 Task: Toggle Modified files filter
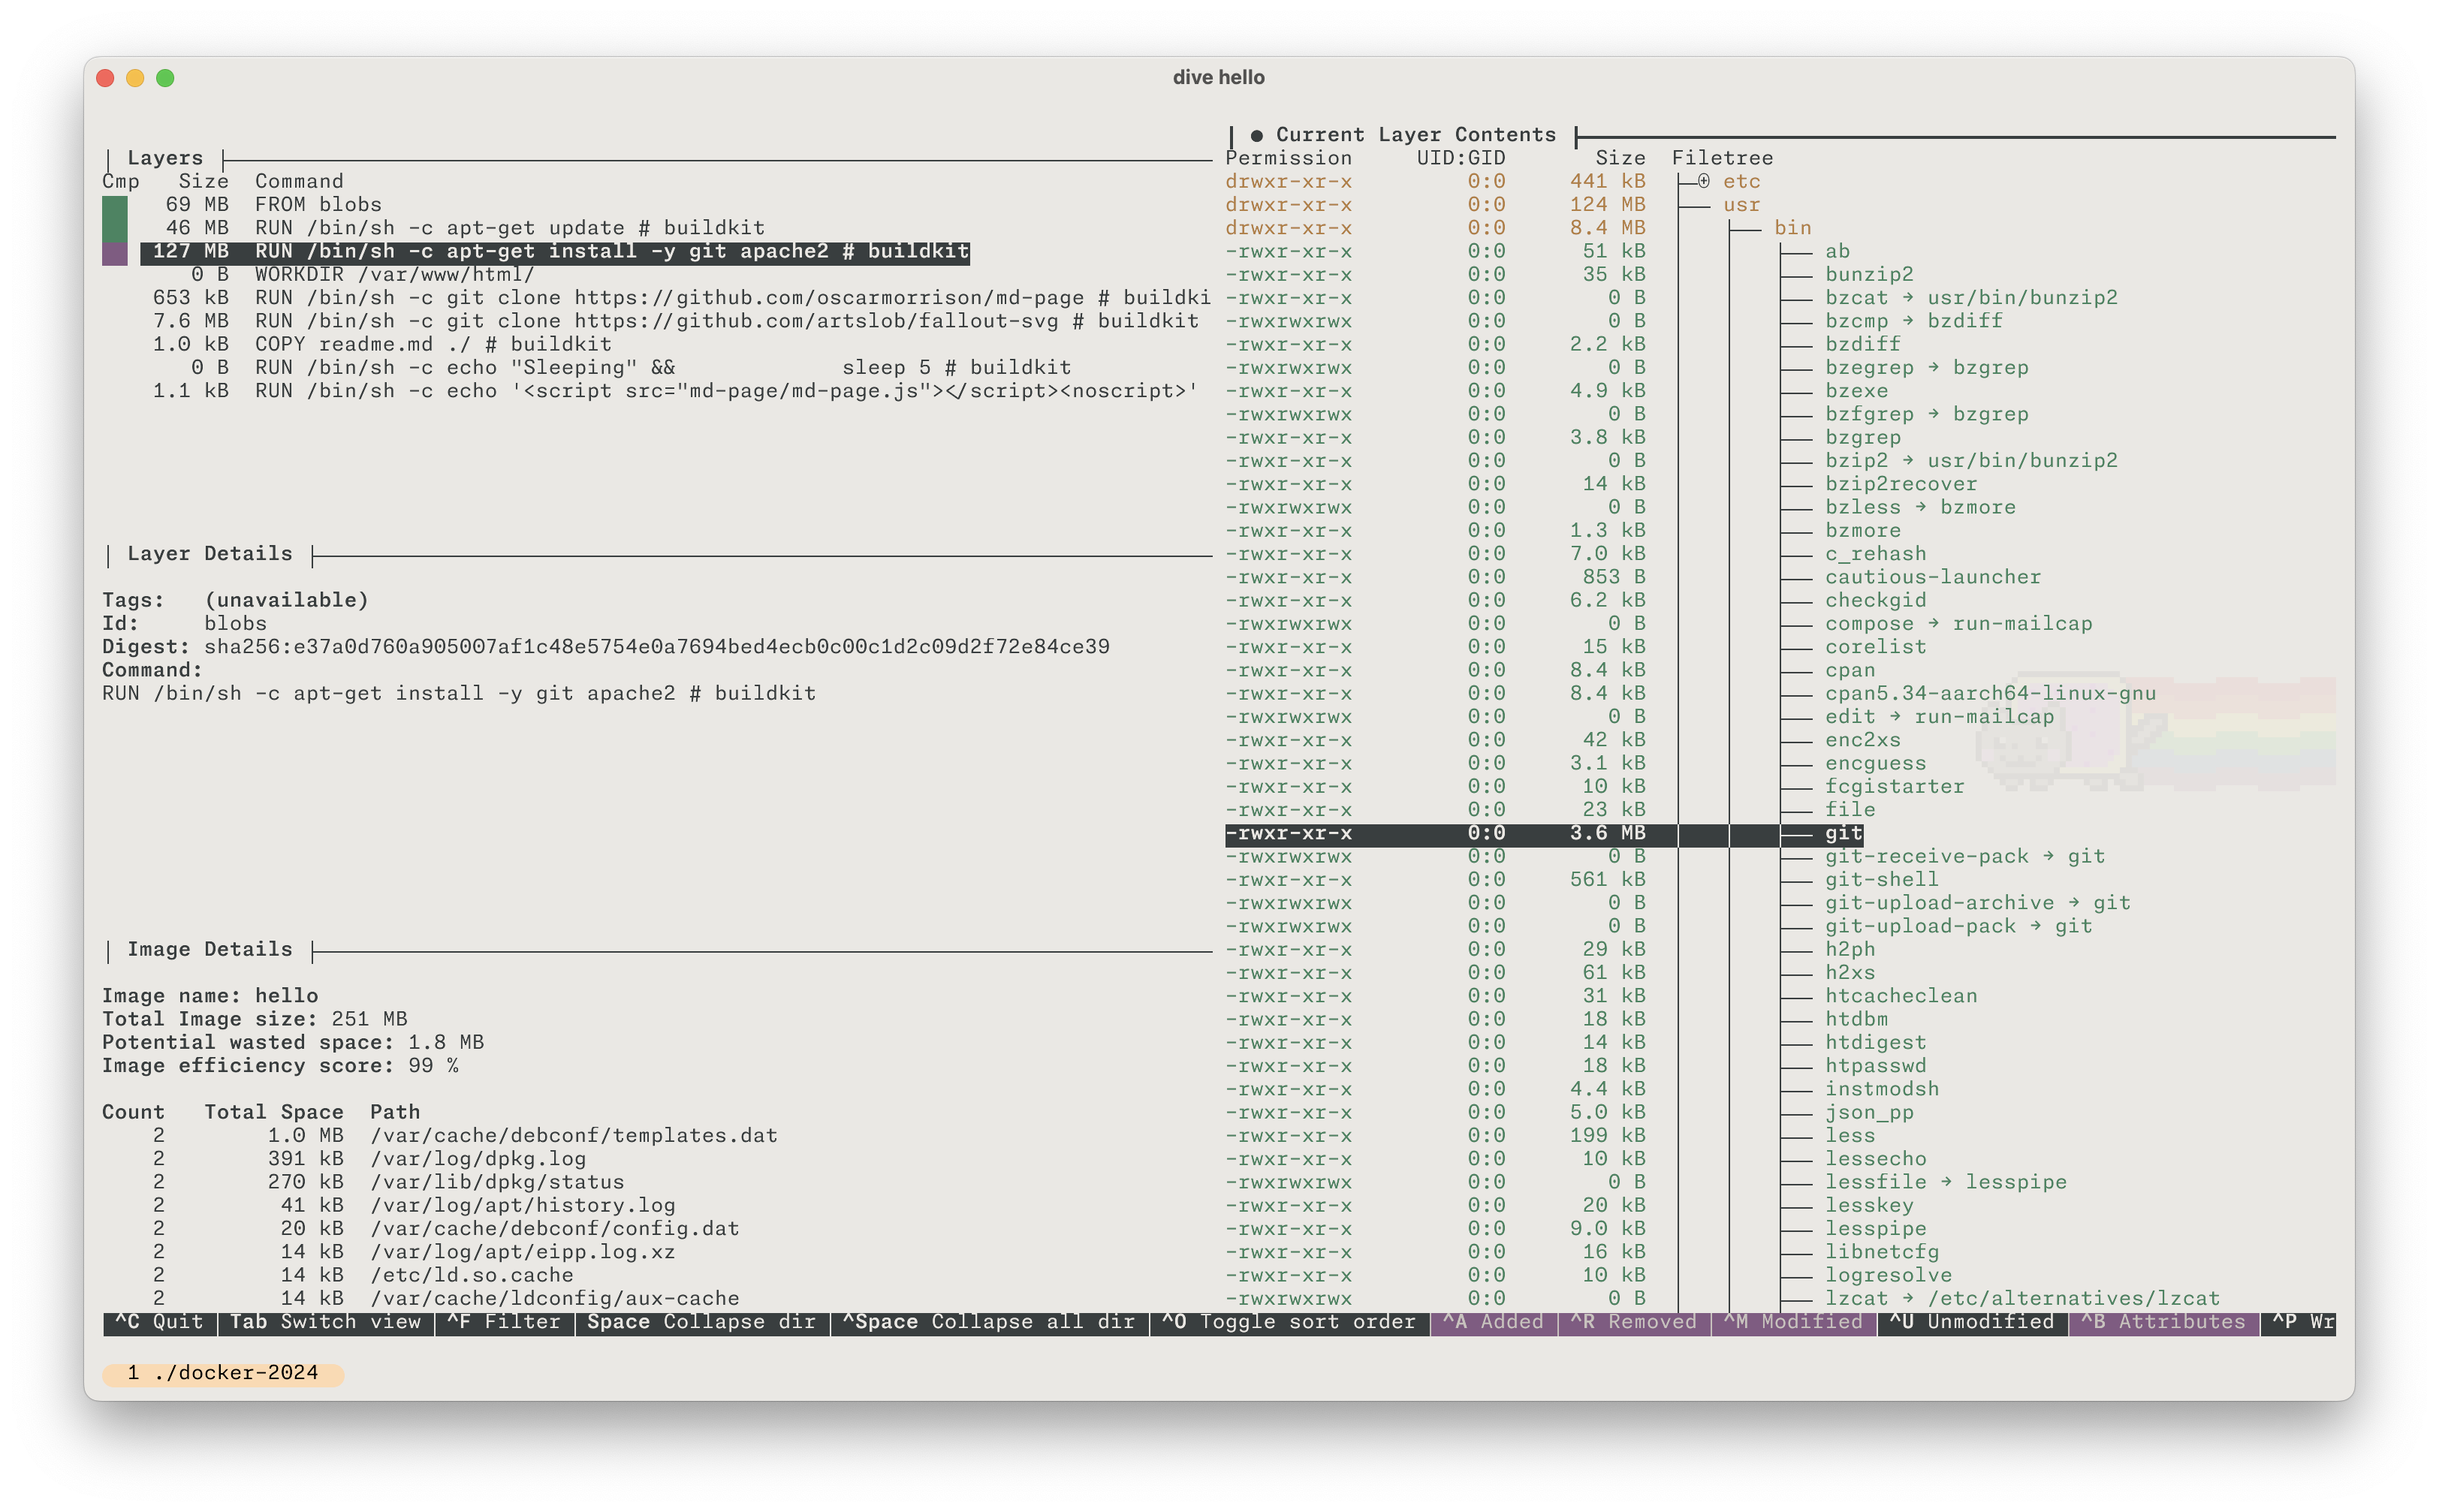pos(1793,1322)
